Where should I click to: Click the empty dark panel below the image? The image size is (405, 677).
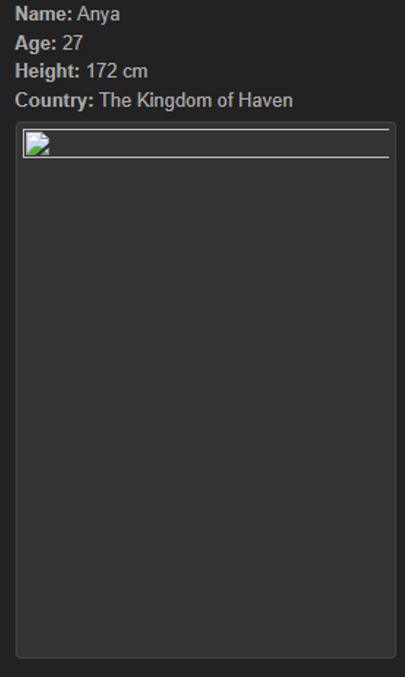click(206, 406)
